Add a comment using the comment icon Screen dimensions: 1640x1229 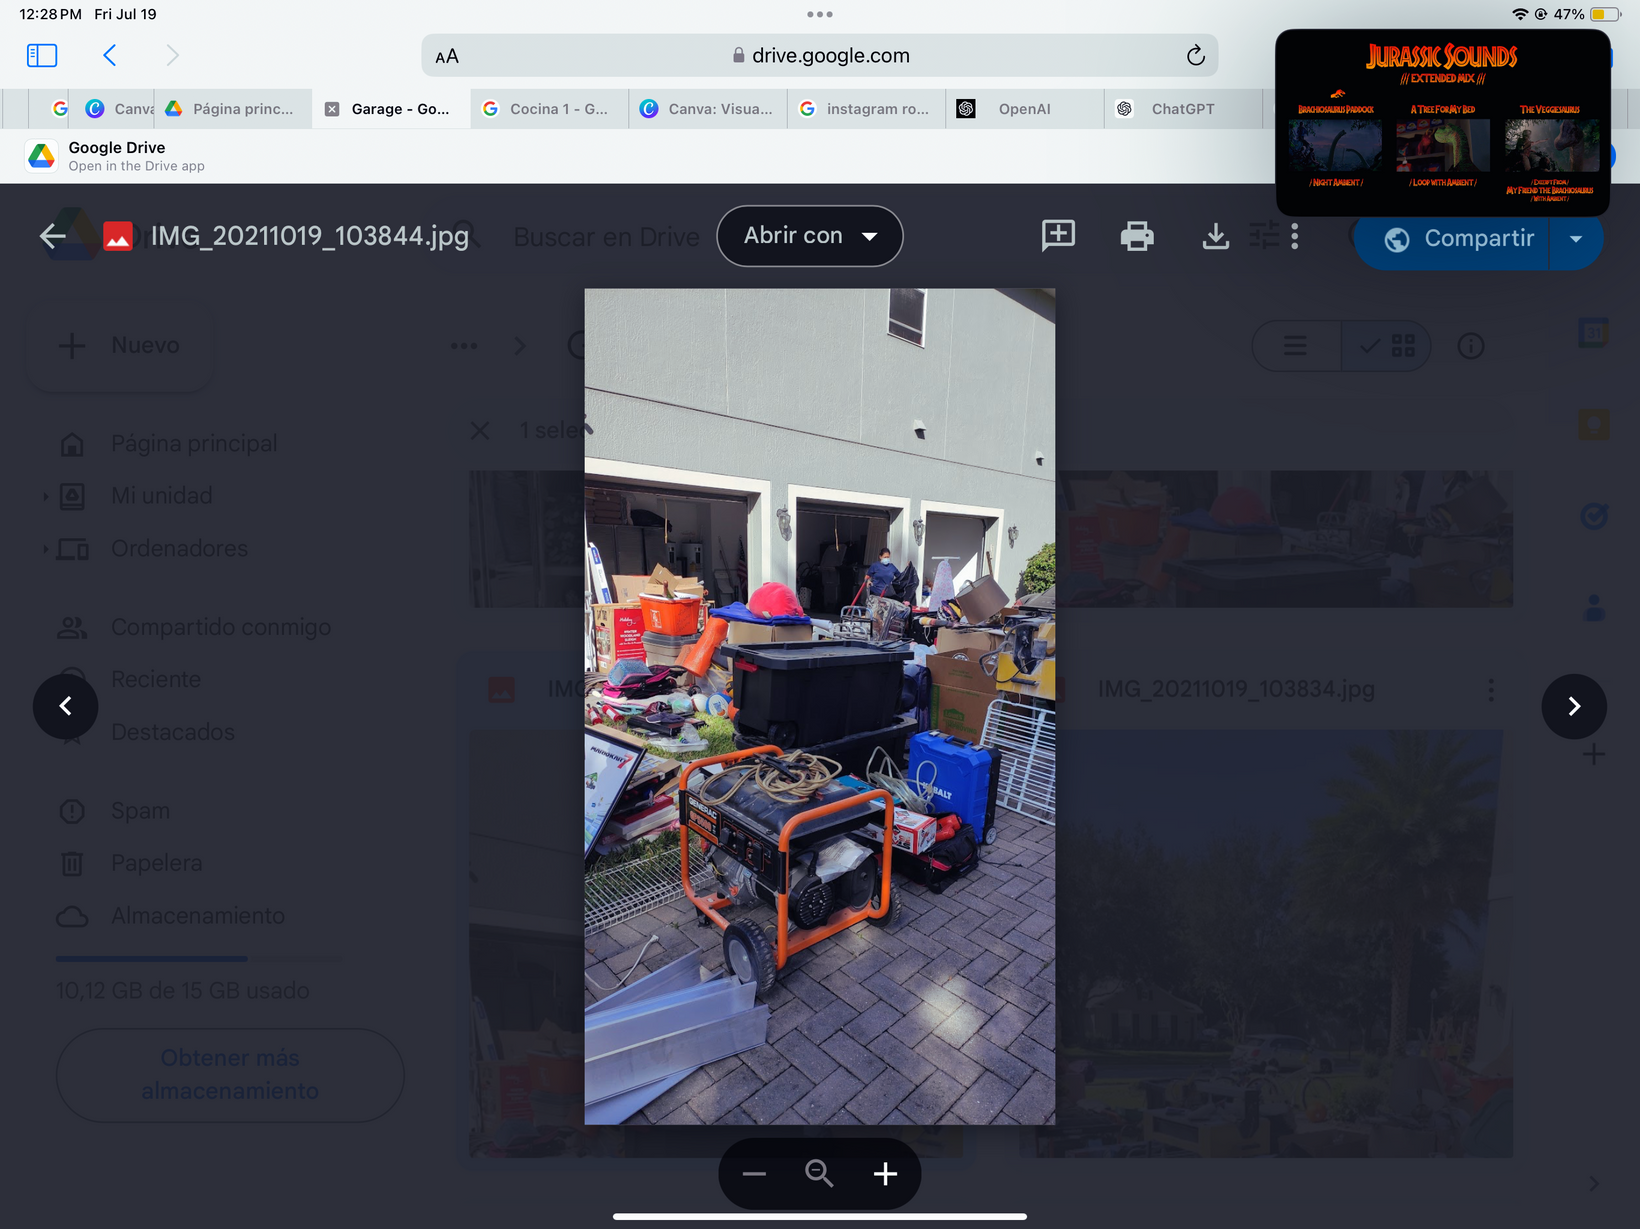coord(1058,236)
